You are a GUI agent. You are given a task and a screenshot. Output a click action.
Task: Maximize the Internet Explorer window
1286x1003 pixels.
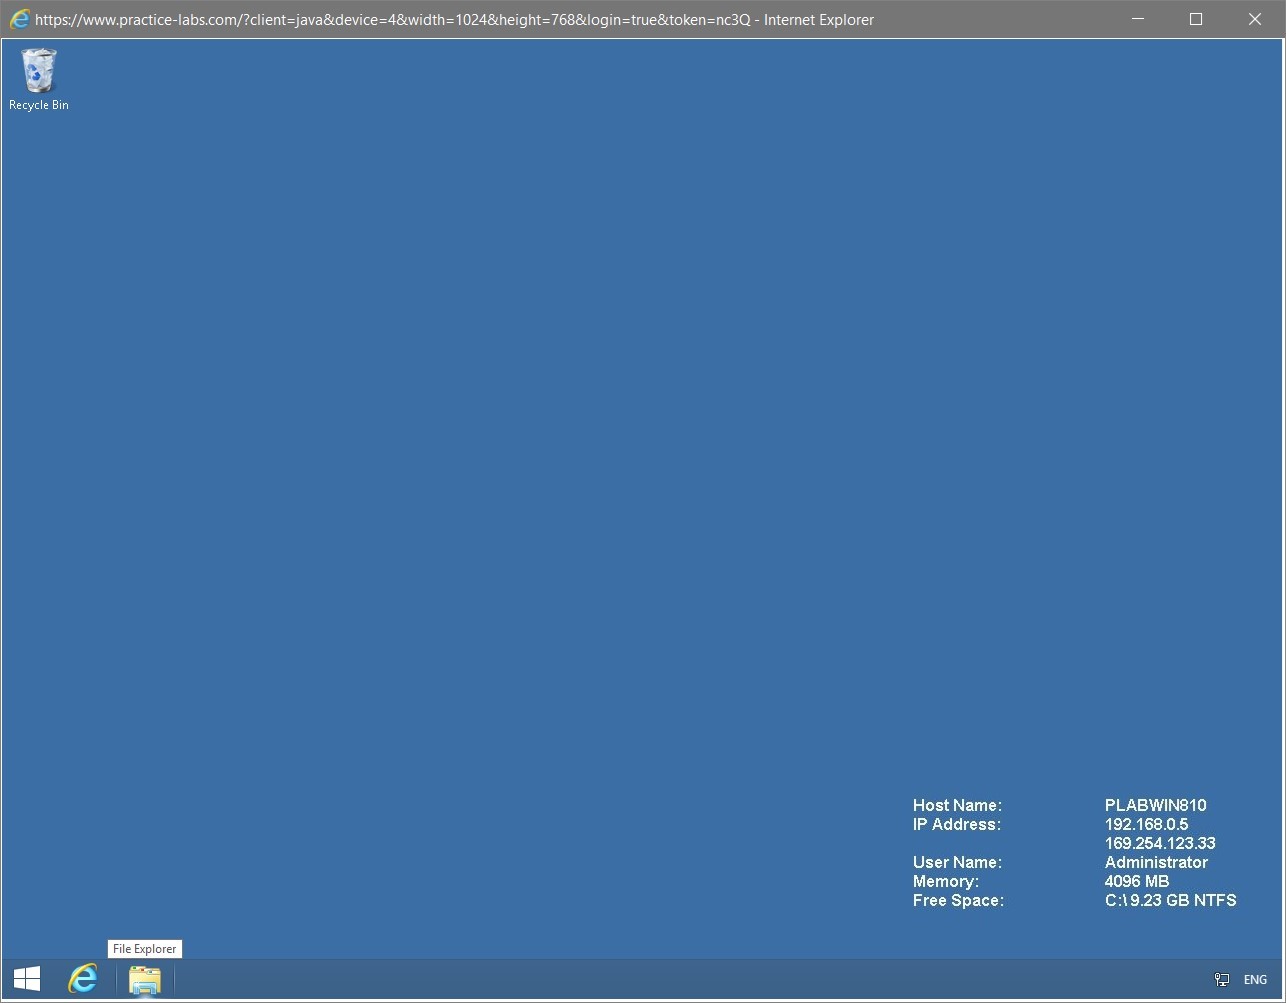[x=1196, y=19]
